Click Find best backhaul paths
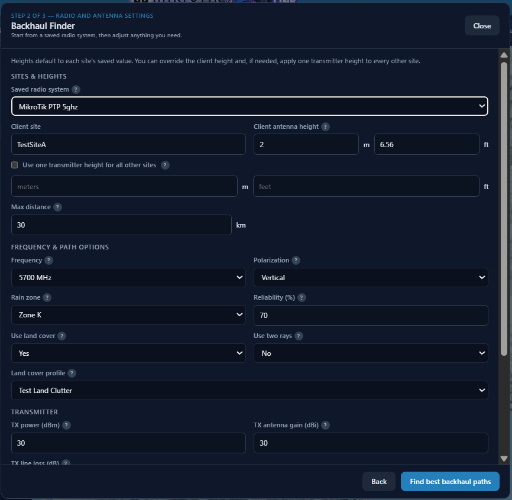The image size is (512, 500). pyautogui.click(x=450, y=481)
